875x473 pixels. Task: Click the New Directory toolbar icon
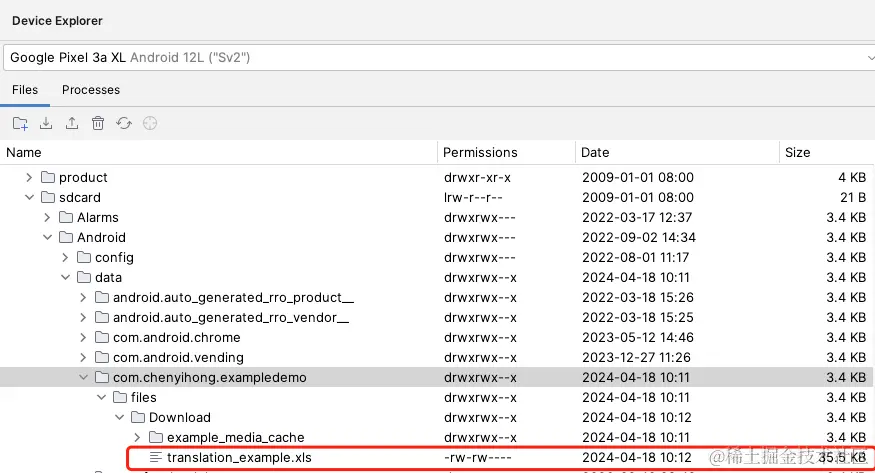[20, 123]
